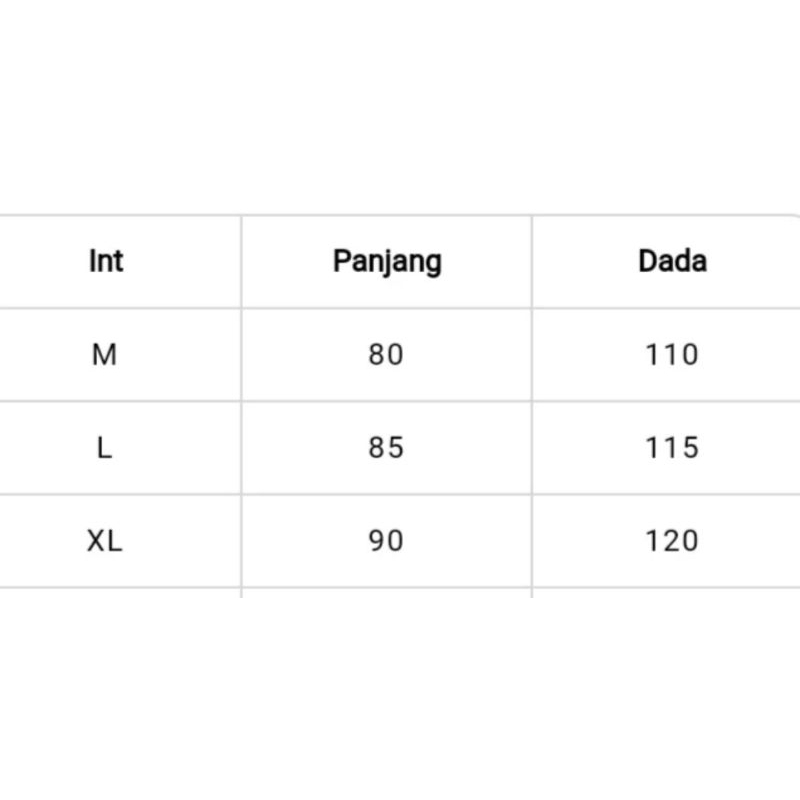800x800 pixels.
Task: Click the border line between 80 and 85
Action: pos(386,401)
